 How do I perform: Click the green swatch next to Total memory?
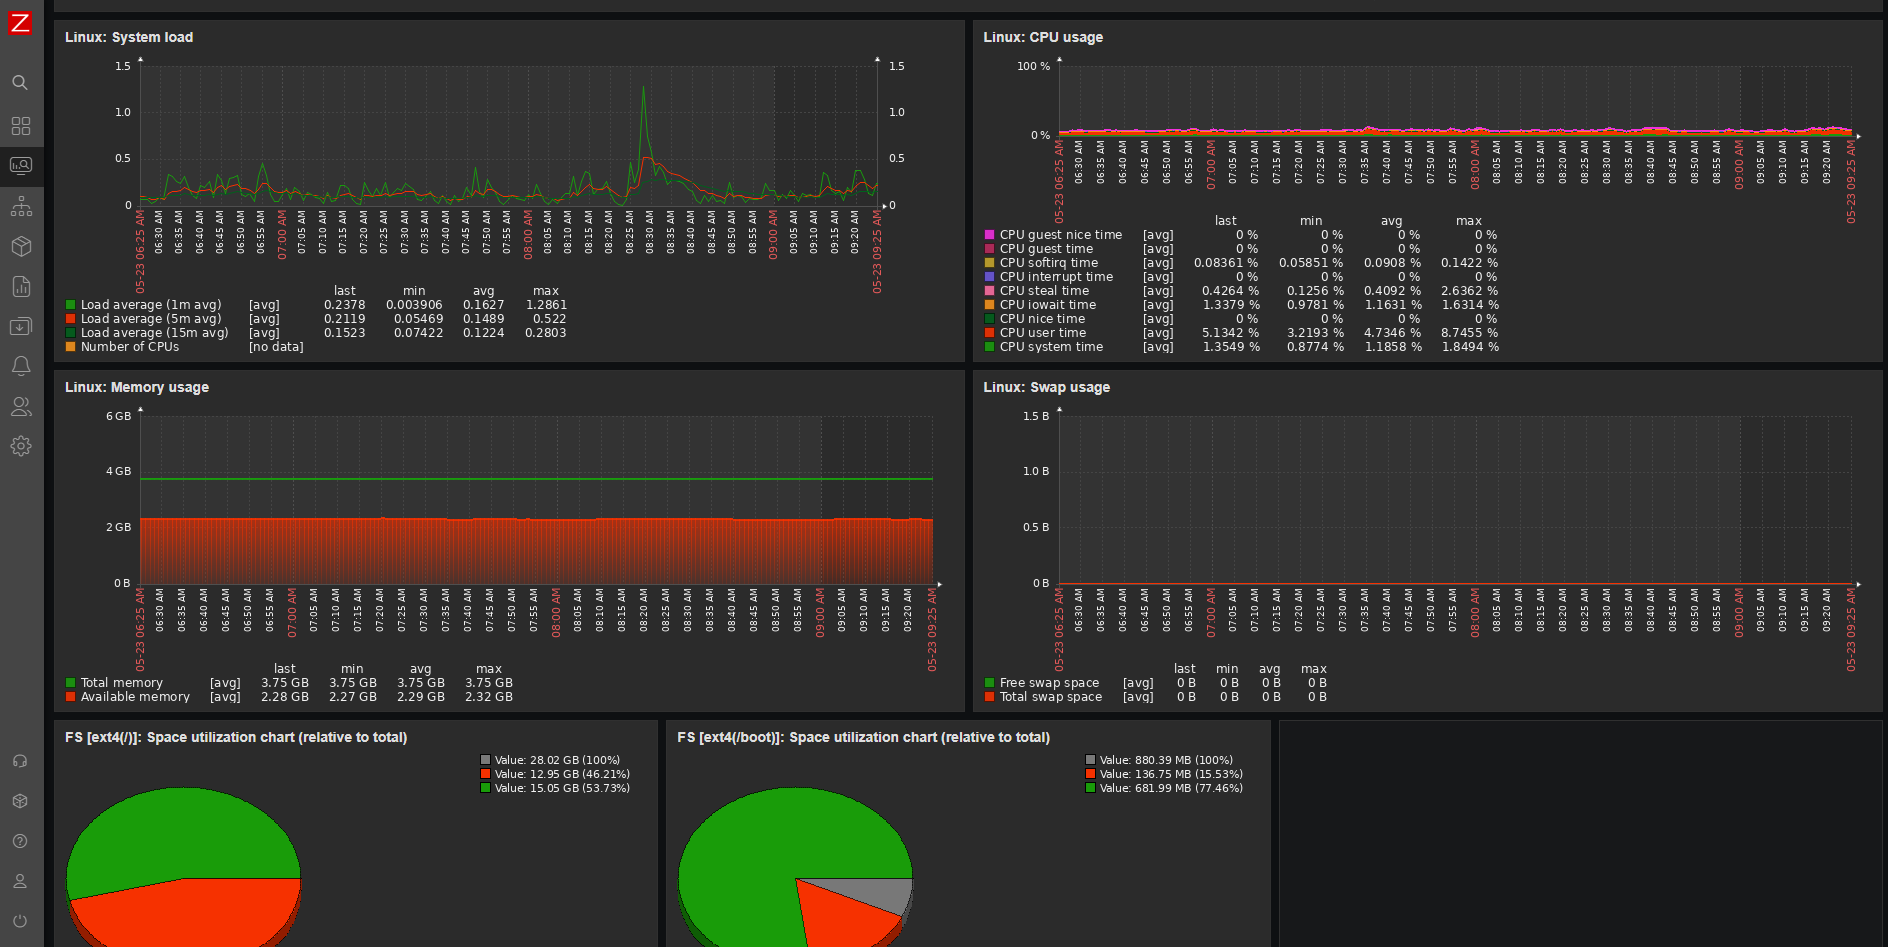70,682
